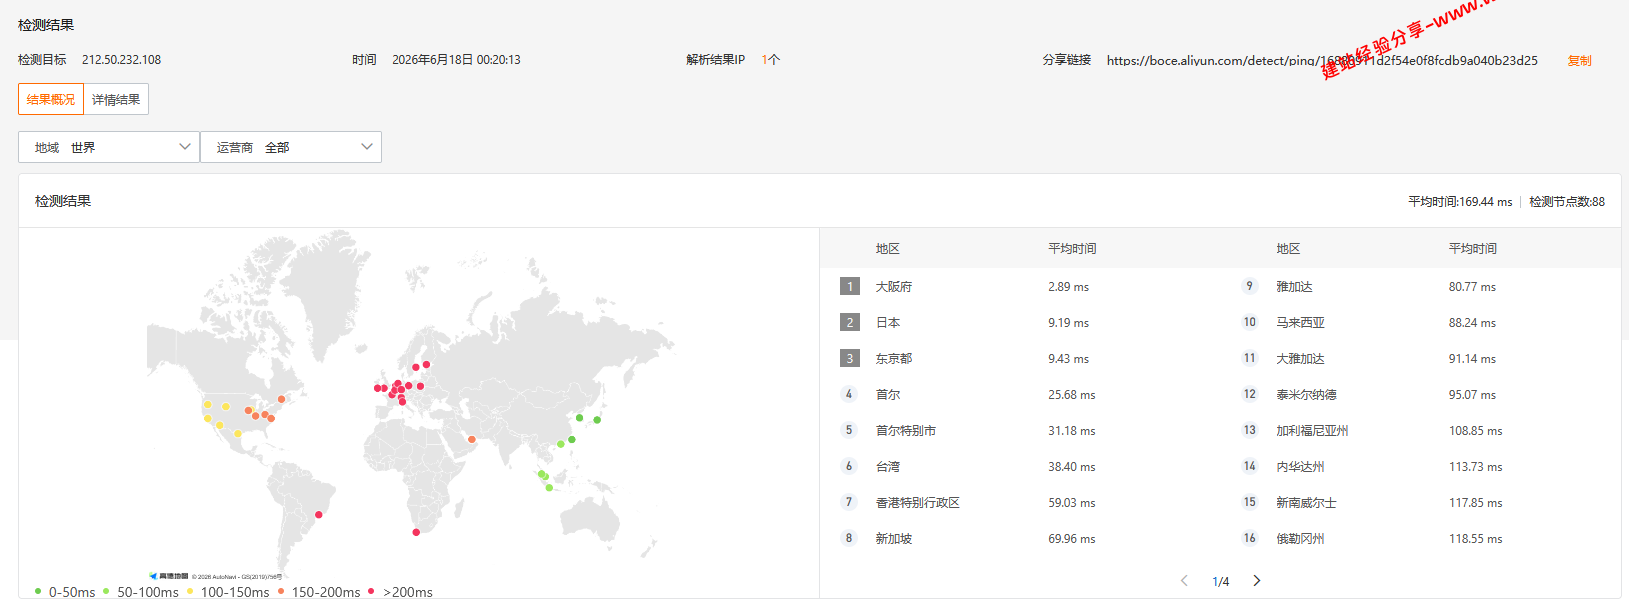Click rank 2 badge for 日本
1629x609 pixels.
click(x=850, y=322)
